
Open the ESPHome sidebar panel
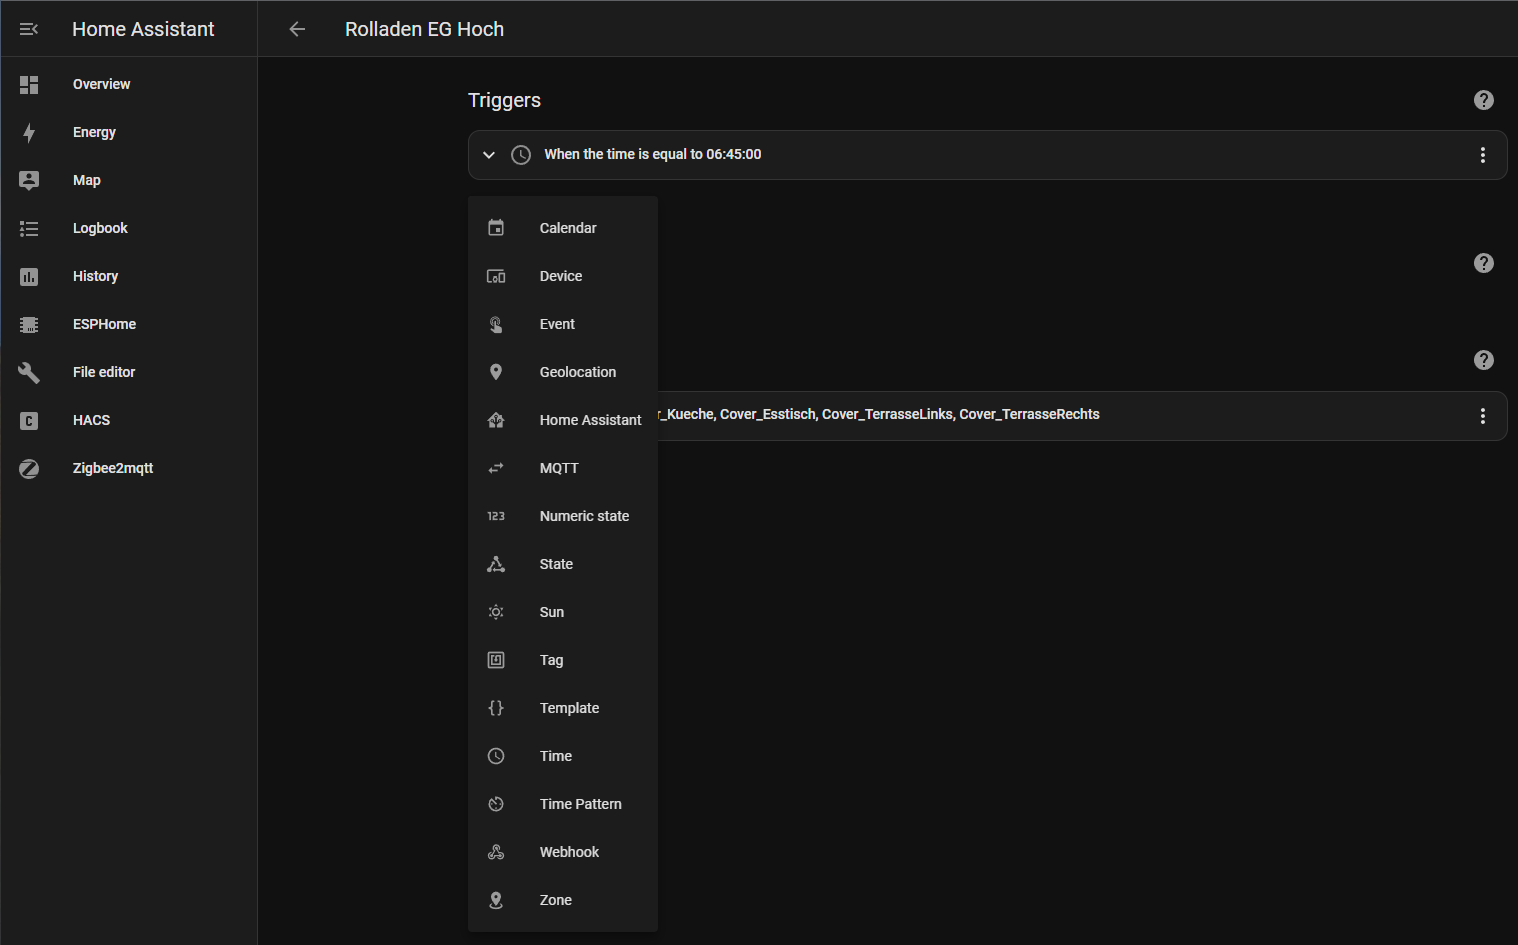(x=104, y=324)
